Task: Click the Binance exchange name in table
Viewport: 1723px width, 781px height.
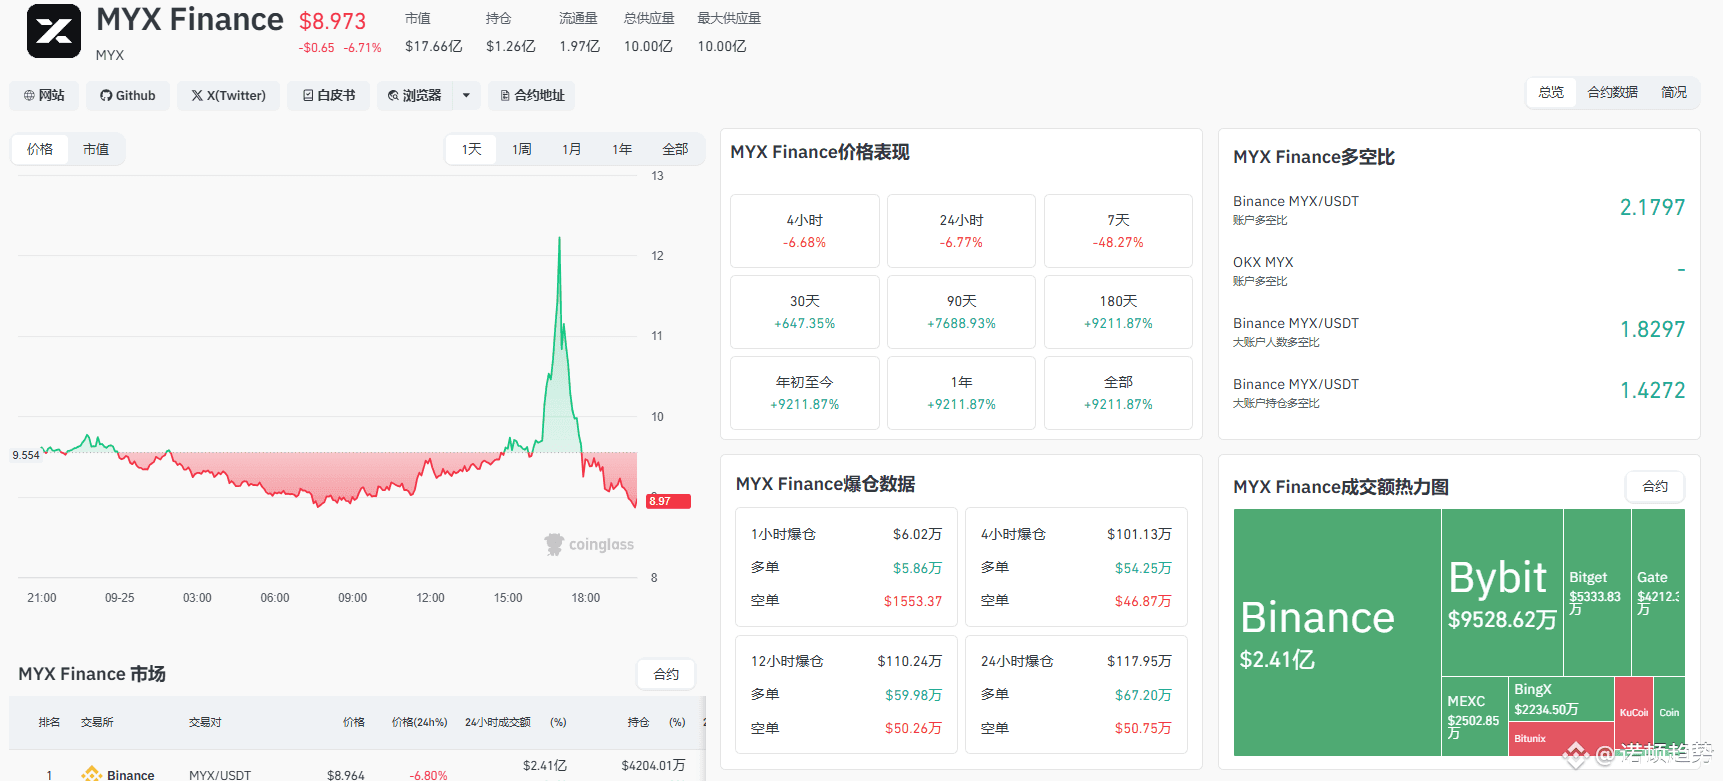Action: pos(131,775)
